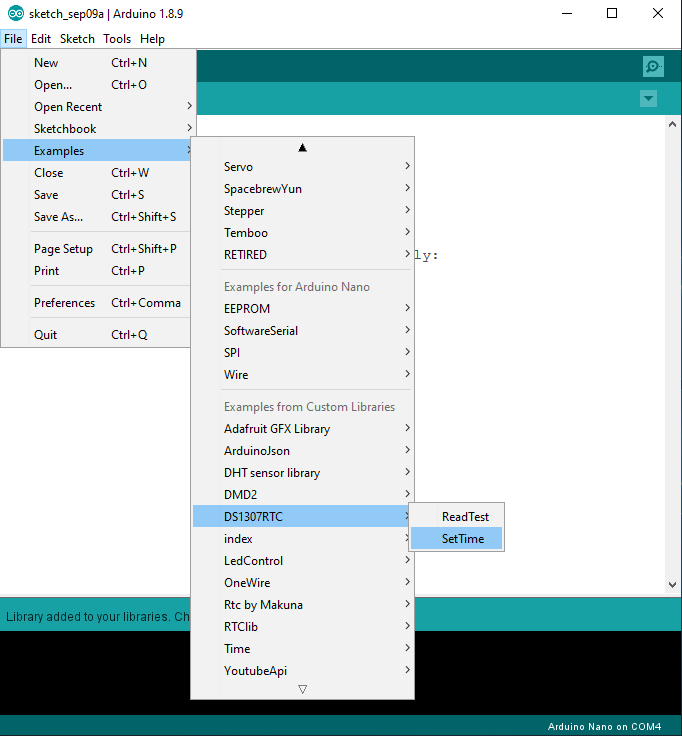This screenshot has width=682, height=736.
Task: Expand DHT sensor library examples
Action: coord(302,473)
